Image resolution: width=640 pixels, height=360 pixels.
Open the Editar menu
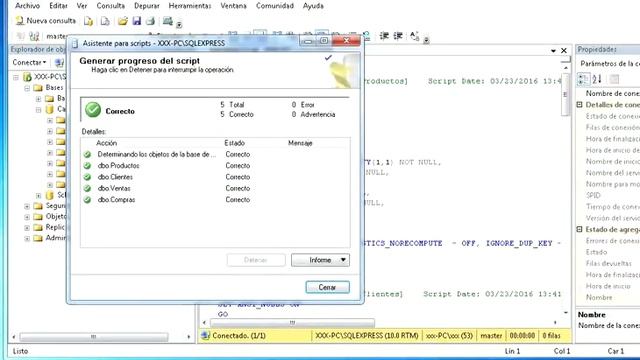point(58,6)
